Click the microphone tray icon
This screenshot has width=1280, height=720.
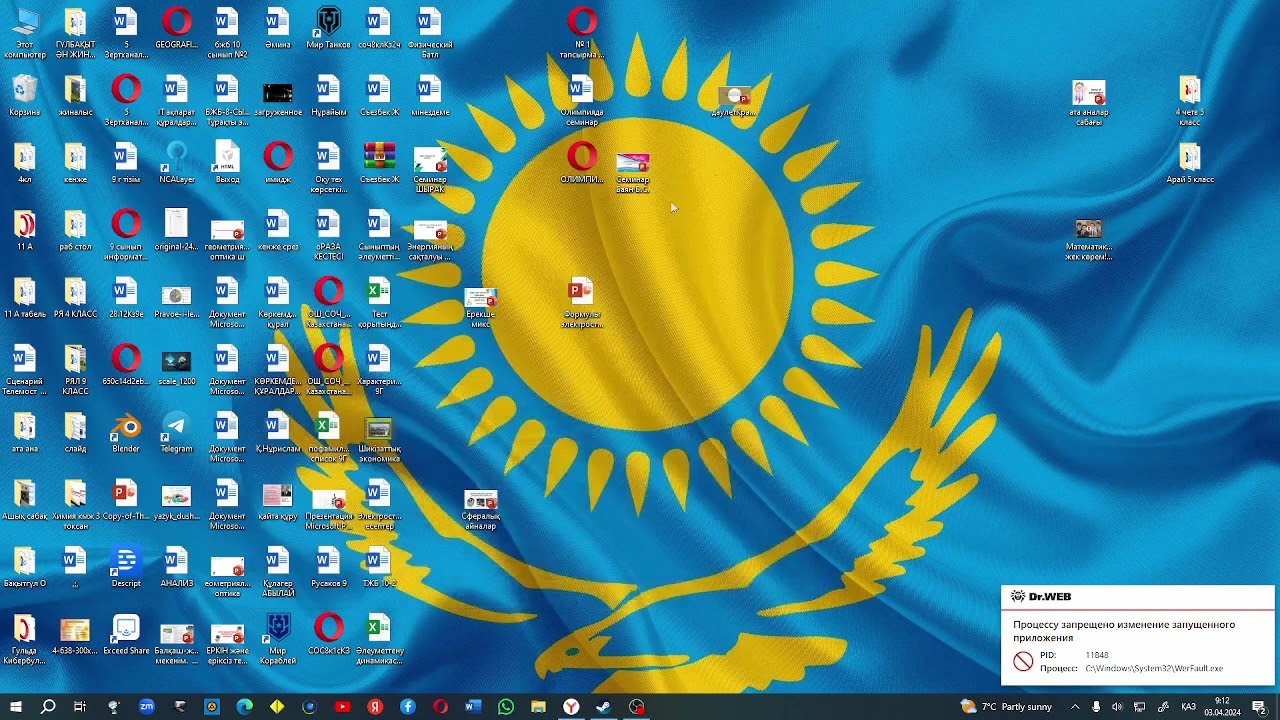(1096, 707)
